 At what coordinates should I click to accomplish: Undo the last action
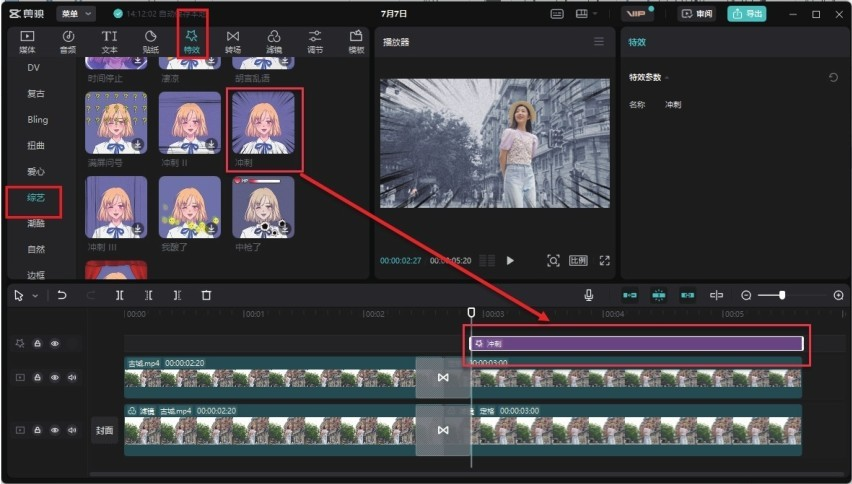62,296
